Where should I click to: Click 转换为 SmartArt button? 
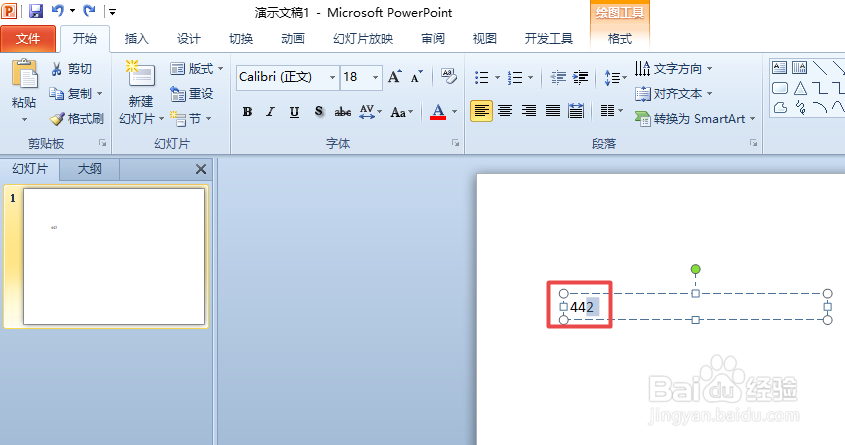[x=695, y=119]
